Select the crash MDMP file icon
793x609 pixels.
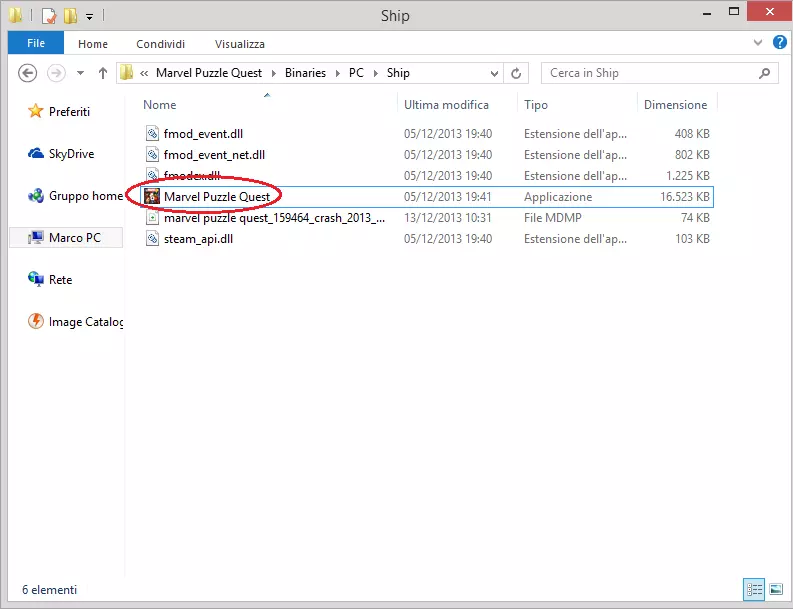pyautogui.click(x=152, y=218)
